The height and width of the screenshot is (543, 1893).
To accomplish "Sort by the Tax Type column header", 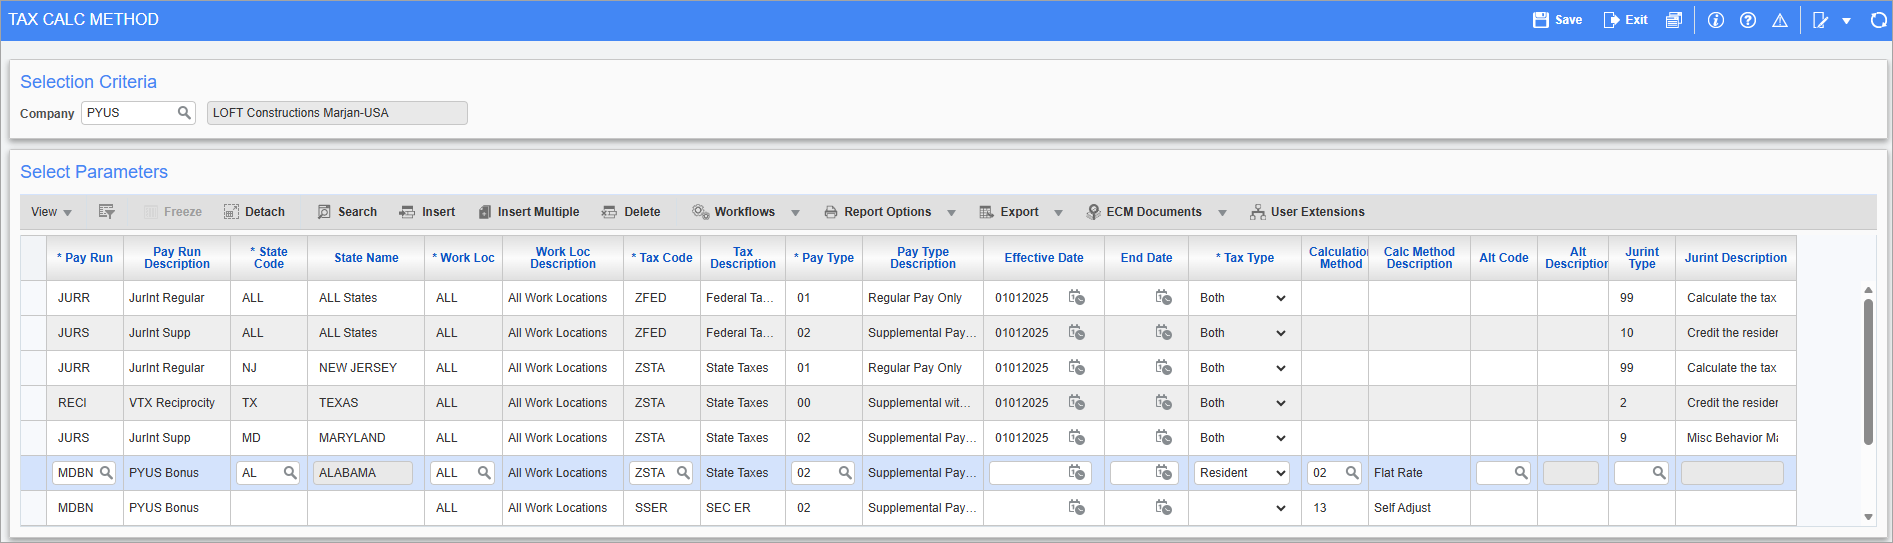I will tap(1245, 258).
